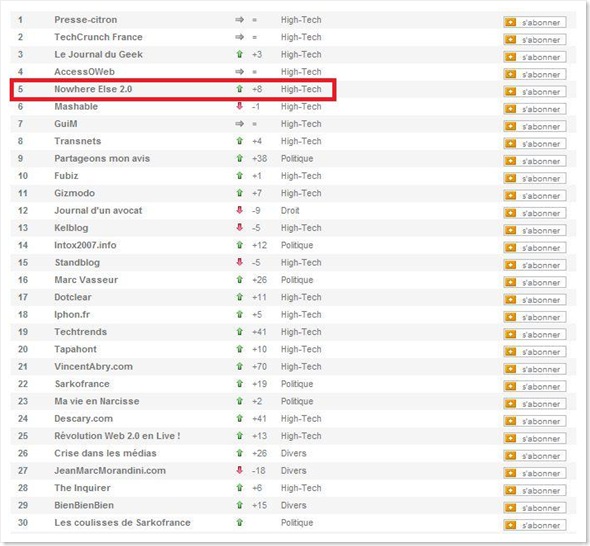The image size is (590, 546).
Task: Open Crise dans les médias
Action: [x=105, y=453]
